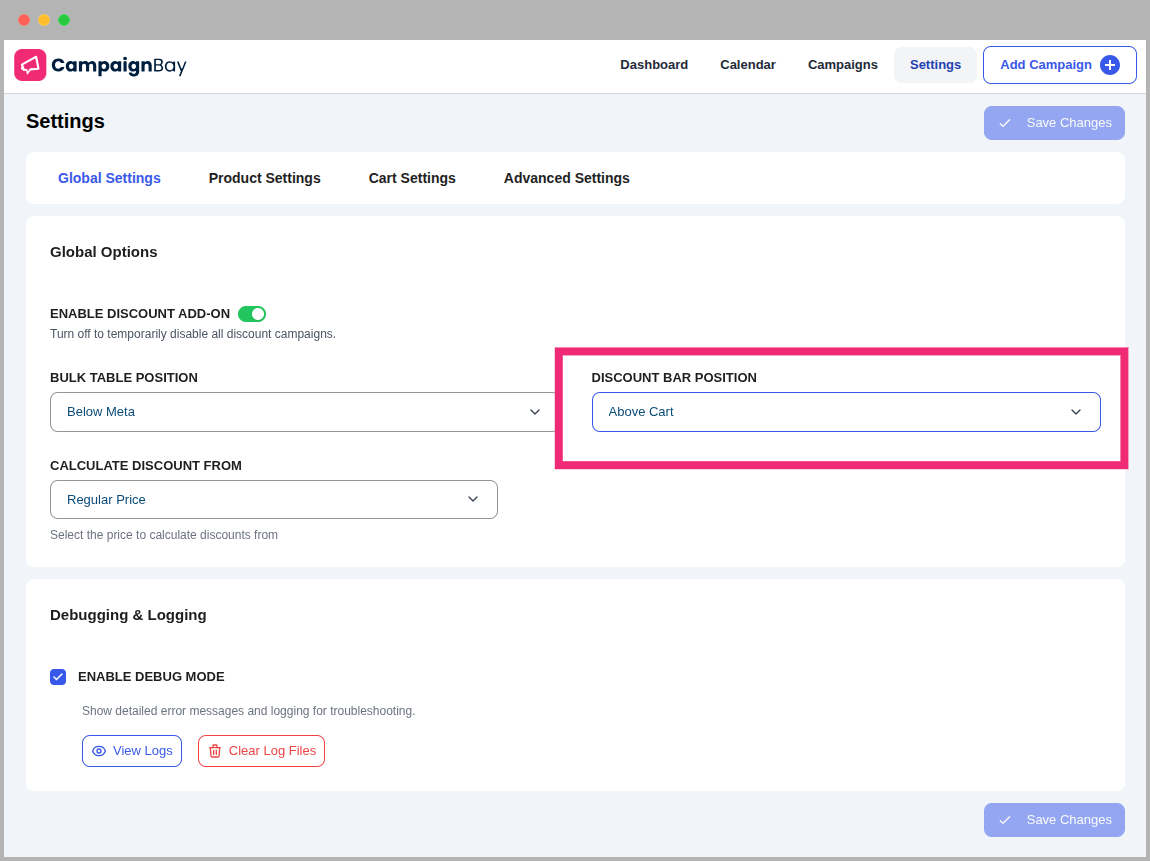This screenshot has height=861, width=1150.
Task: Click the plus icon in Add Campaign
Action: pos(1109,65)
